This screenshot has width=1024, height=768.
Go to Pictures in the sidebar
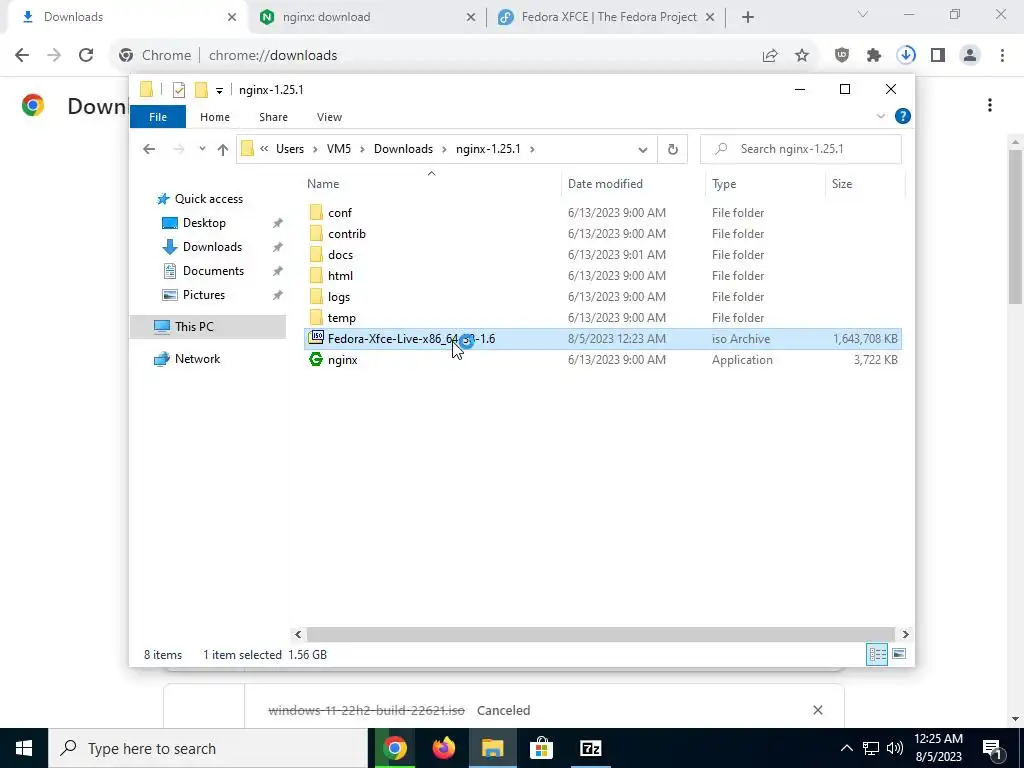click(x=204, y=295)
